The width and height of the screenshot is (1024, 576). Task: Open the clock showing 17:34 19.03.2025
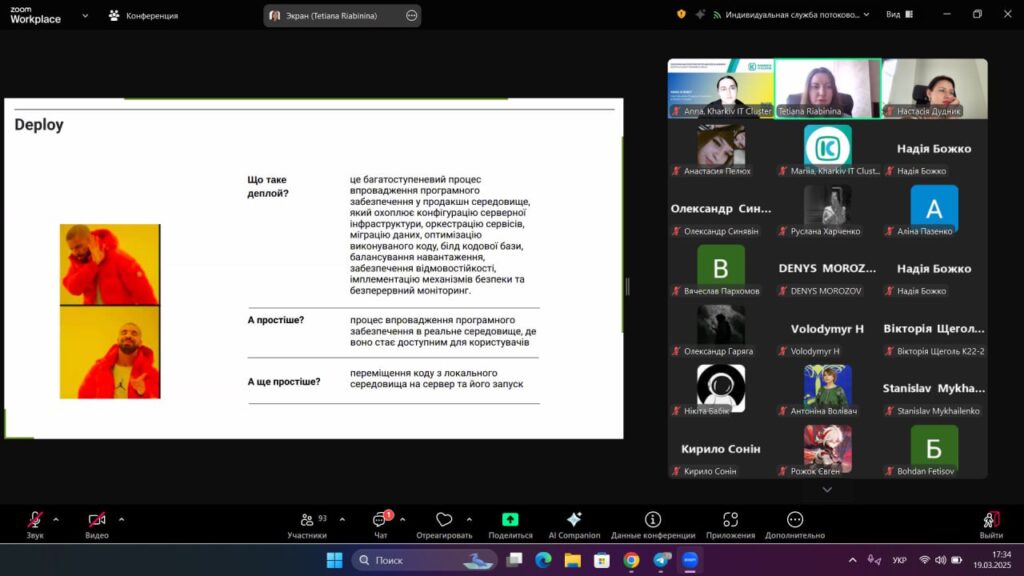pos(992,560)
